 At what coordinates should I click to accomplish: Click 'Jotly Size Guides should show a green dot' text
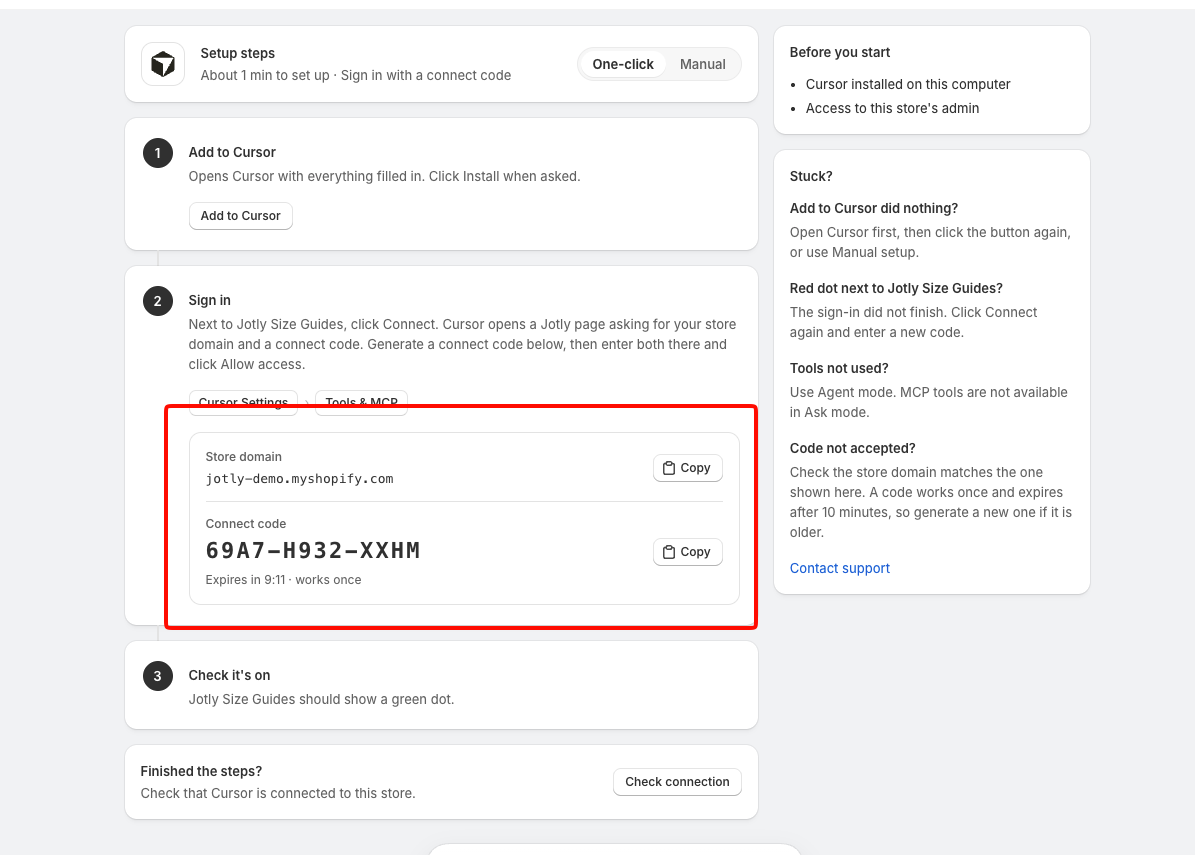321,700
